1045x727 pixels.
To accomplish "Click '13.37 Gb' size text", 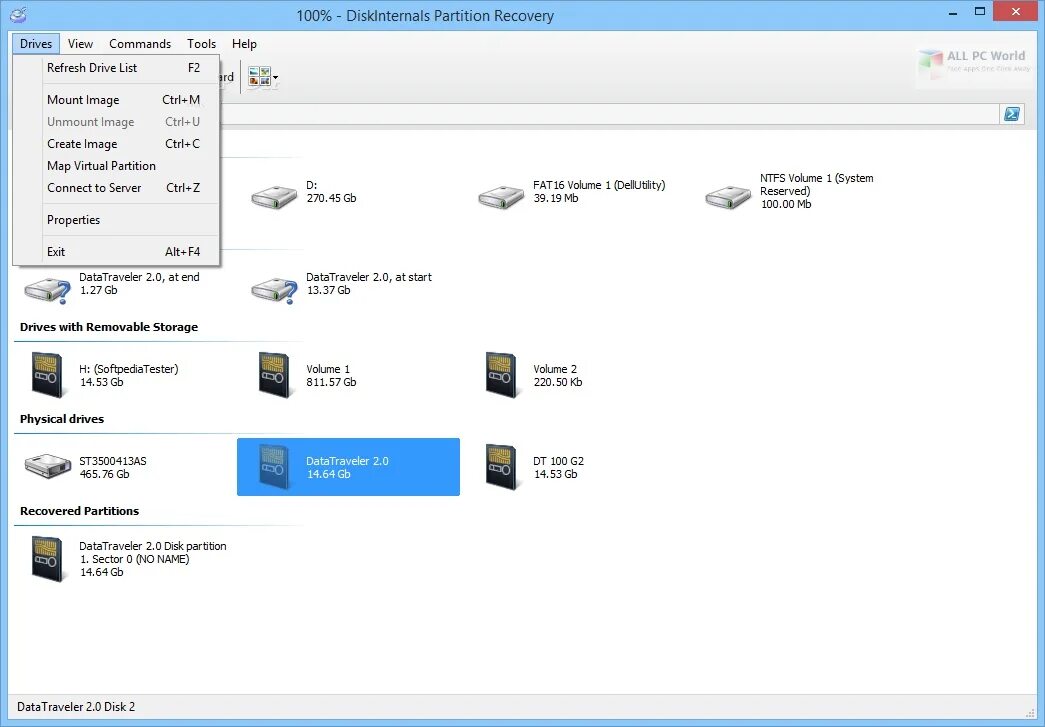I will (x=329, y=291).
